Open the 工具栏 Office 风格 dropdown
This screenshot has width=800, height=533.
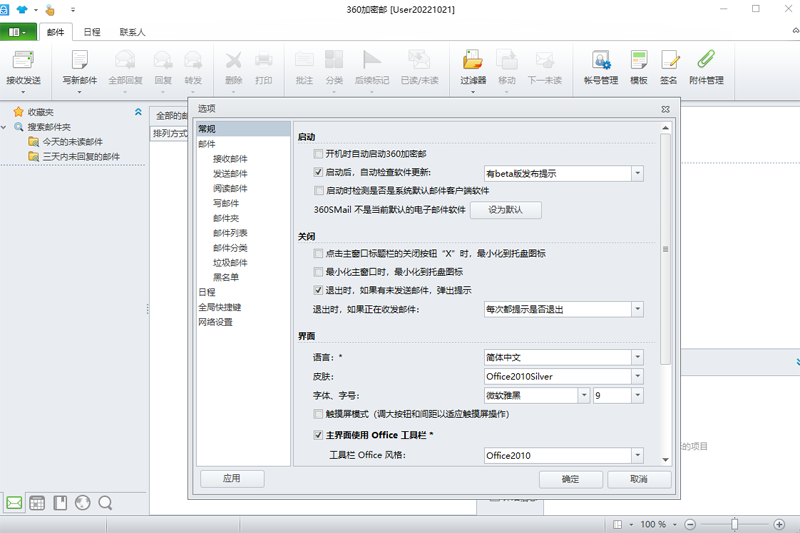[637, 455]
